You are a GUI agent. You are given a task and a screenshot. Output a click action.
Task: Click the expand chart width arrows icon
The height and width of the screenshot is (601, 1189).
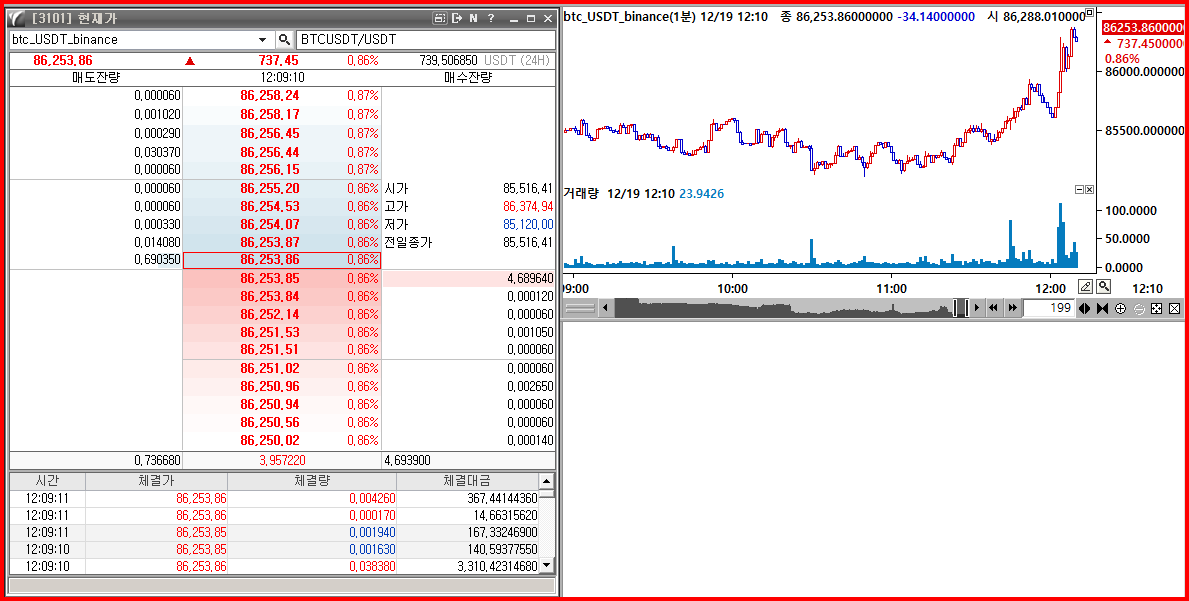1084,308
